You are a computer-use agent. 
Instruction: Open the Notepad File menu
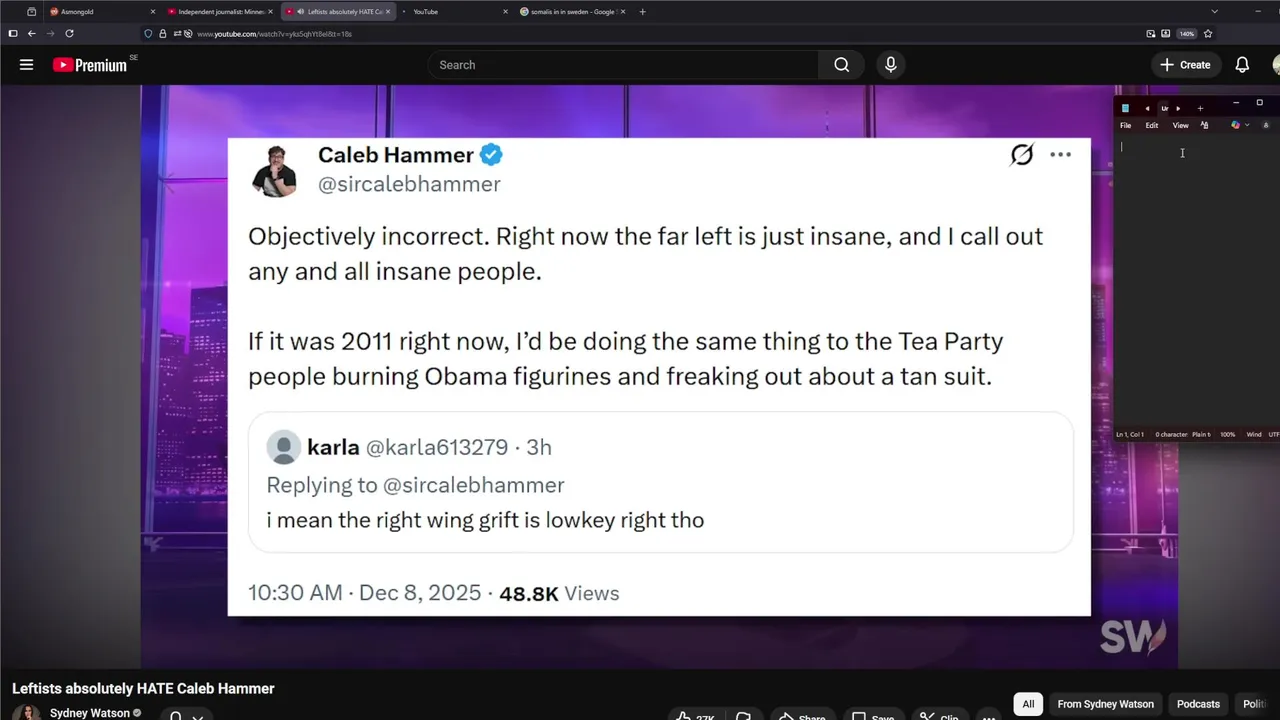[1125, 125]
